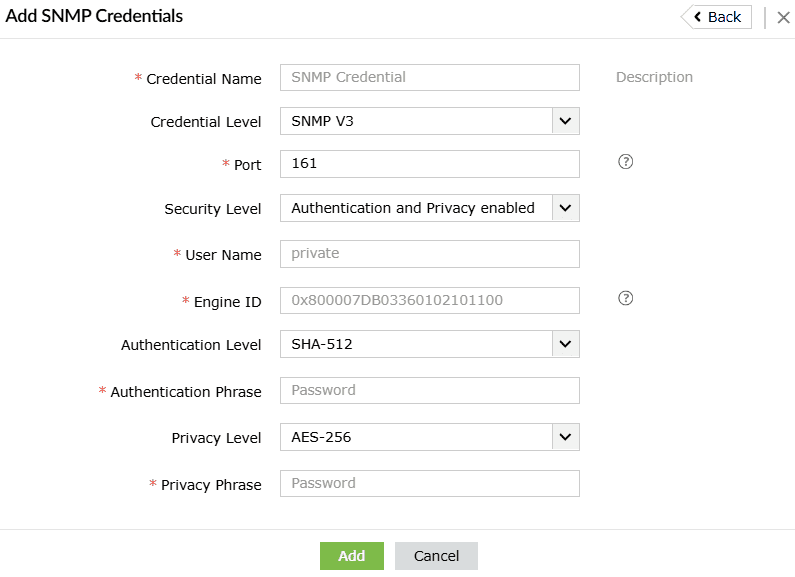Screen dimensions: 795x577
Task: Focus the Authentication Phrase password field
Action: click(x=429, y=390)
